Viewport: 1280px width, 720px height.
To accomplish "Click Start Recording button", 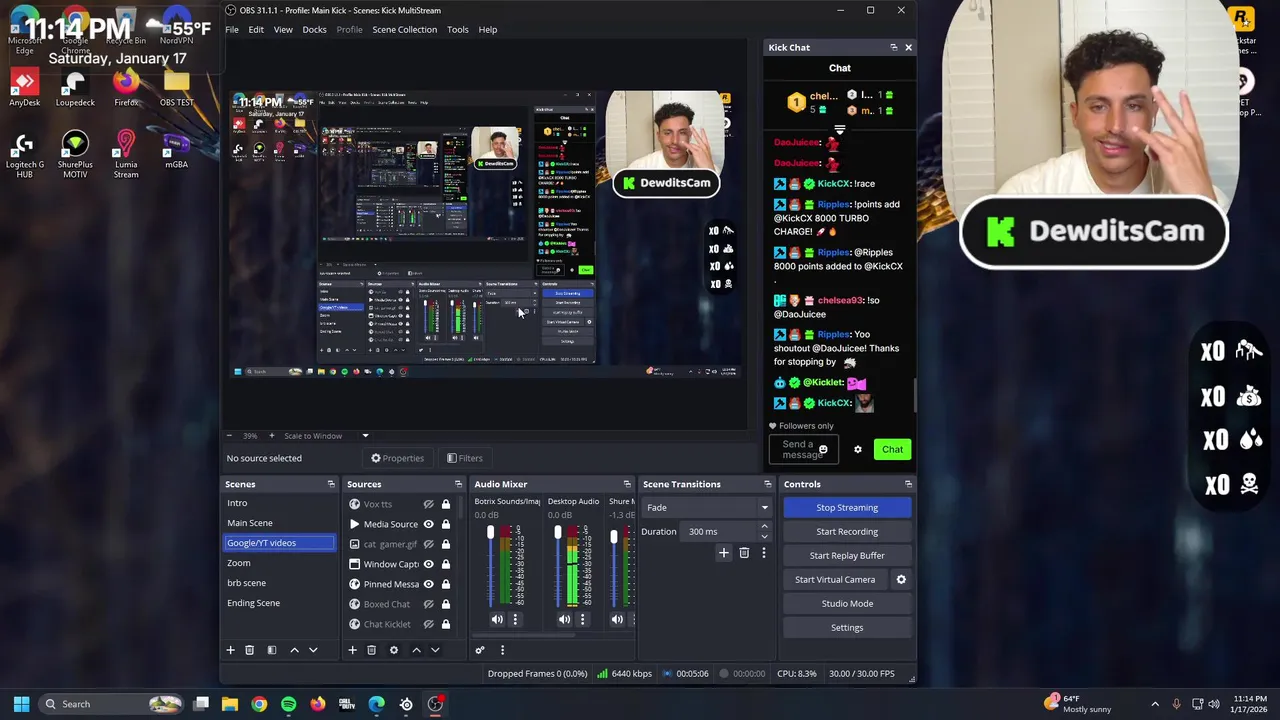I will tap(847, 531).
